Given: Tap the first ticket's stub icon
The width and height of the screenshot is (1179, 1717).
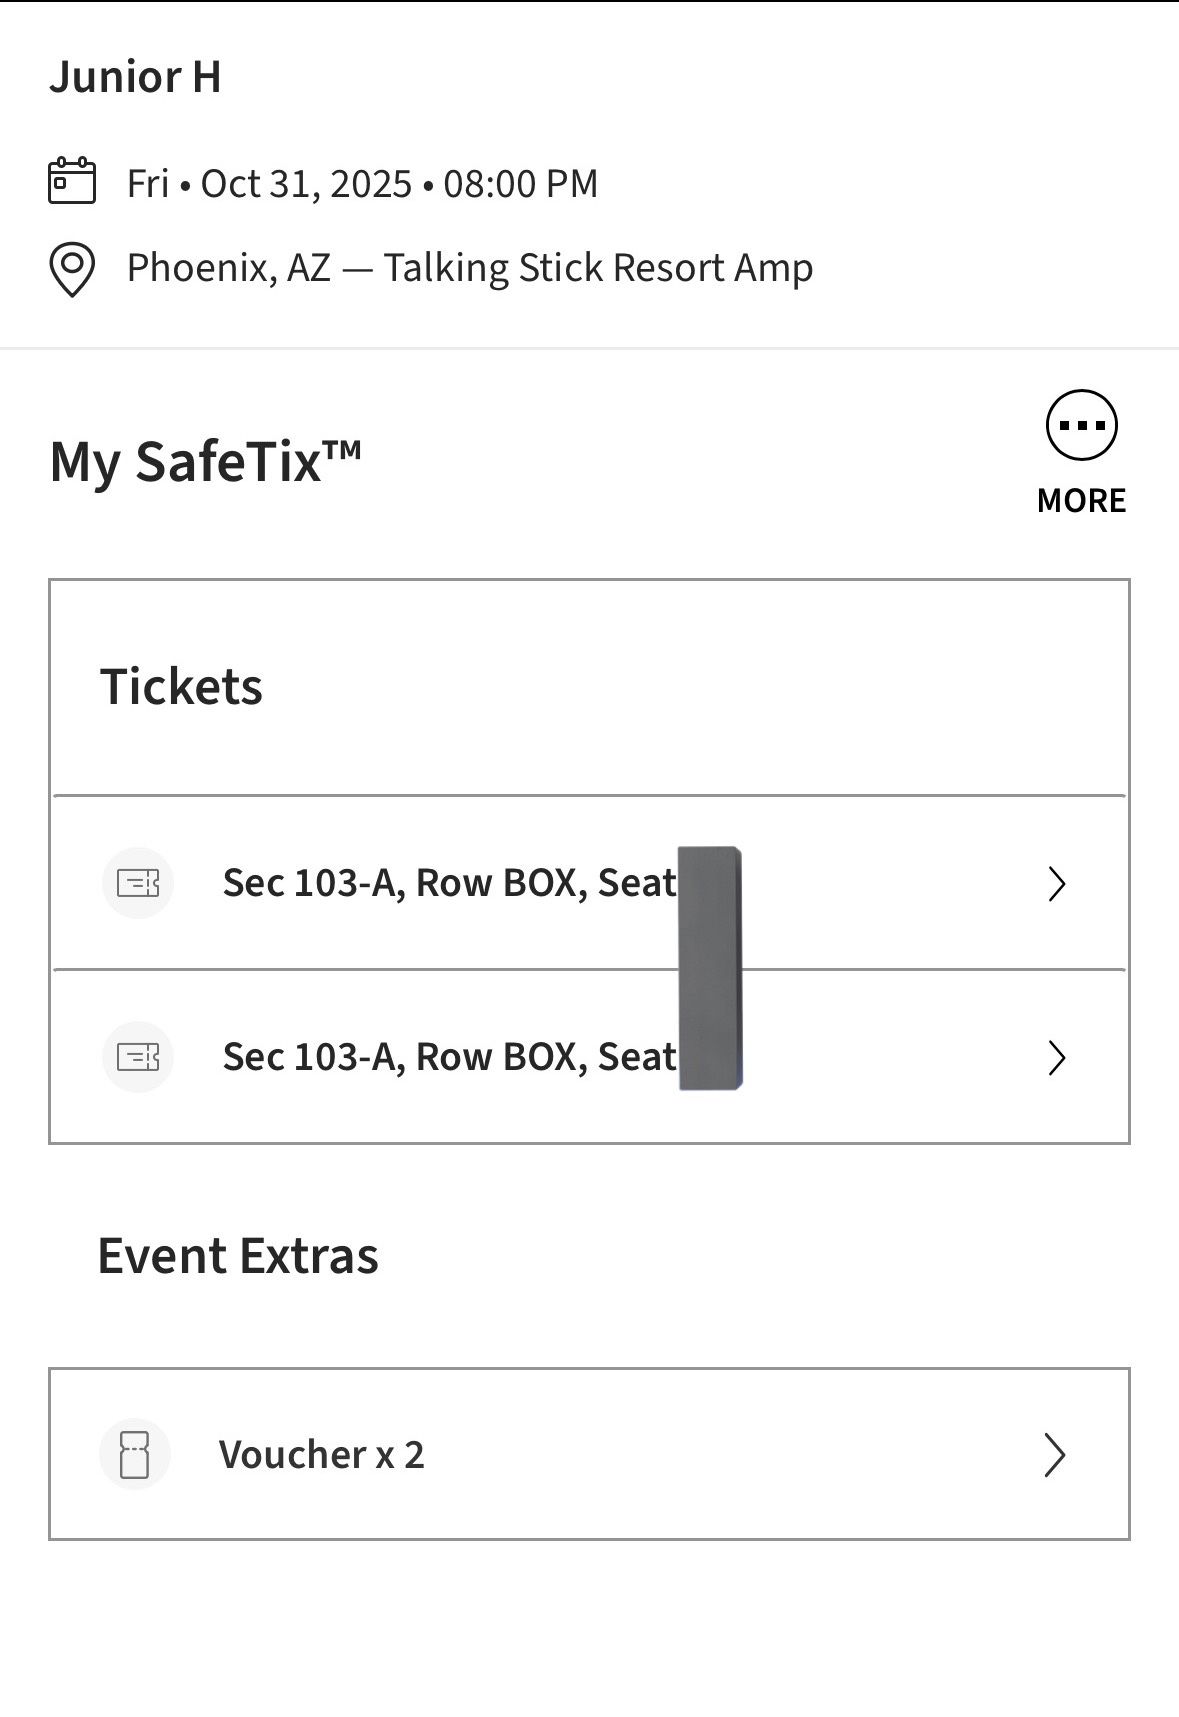Looking at the screenshot, I should tap(138, 883).
